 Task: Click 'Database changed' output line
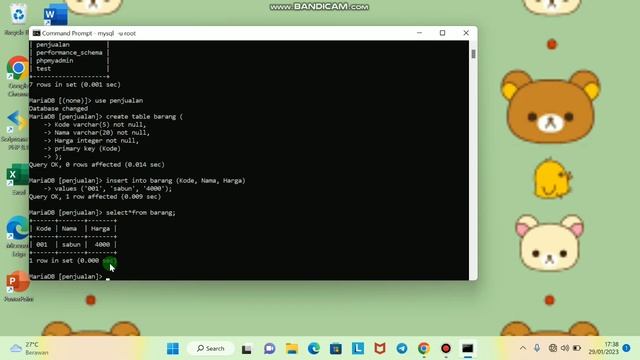(x=58, y=109)
